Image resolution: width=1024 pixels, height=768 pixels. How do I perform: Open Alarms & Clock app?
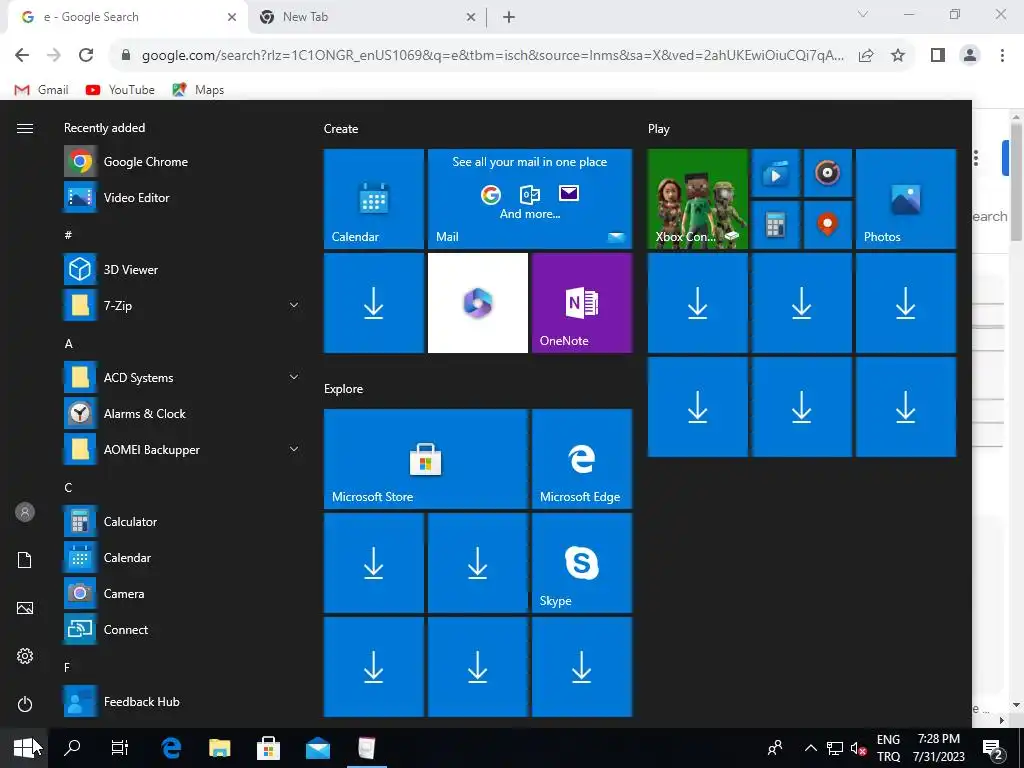click(181, 413)
